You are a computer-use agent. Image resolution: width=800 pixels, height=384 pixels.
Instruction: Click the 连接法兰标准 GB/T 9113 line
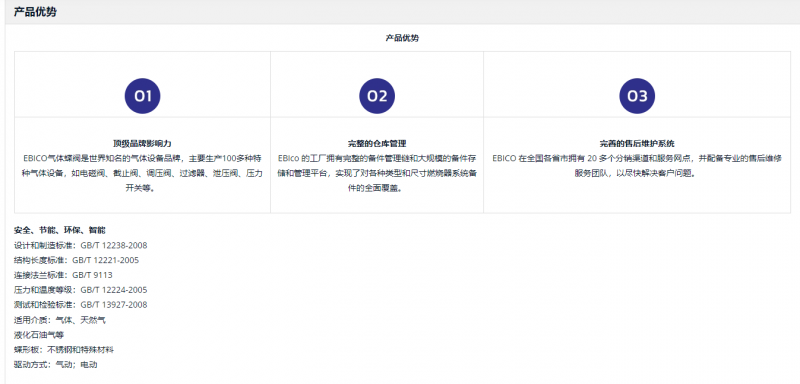63,275
